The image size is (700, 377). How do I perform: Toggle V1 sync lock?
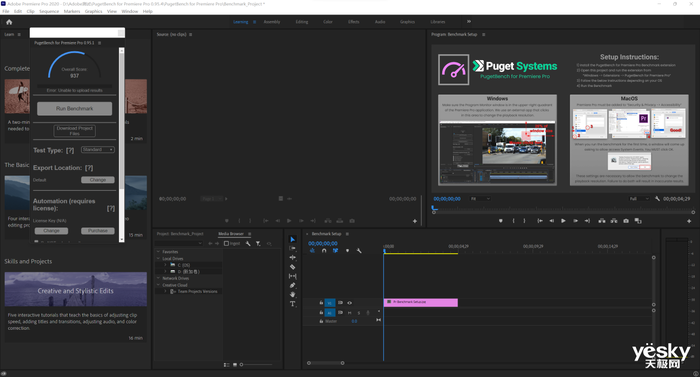click(x=340, y=302)
